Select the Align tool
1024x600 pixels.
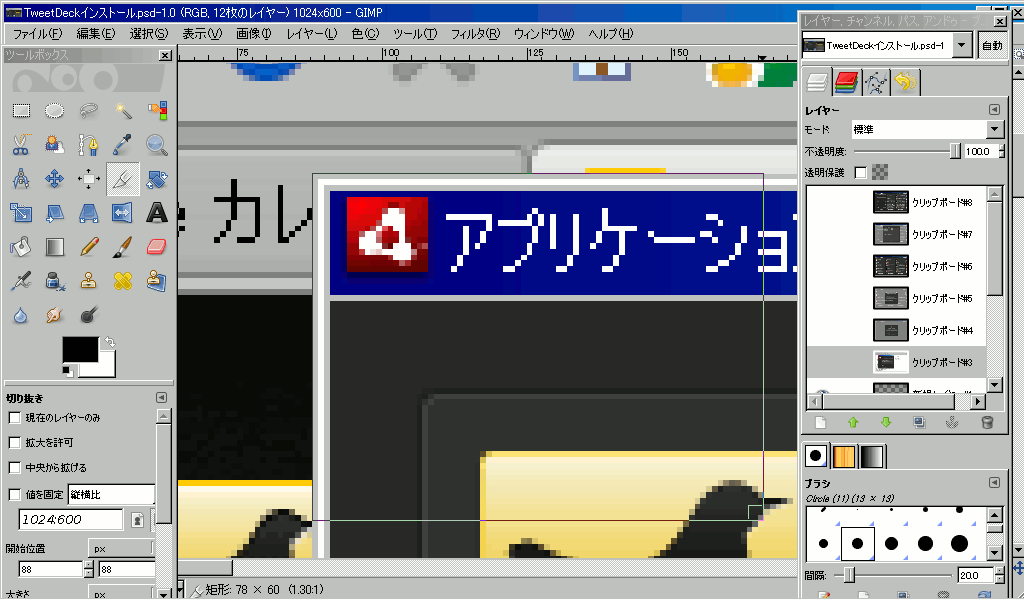89,178
